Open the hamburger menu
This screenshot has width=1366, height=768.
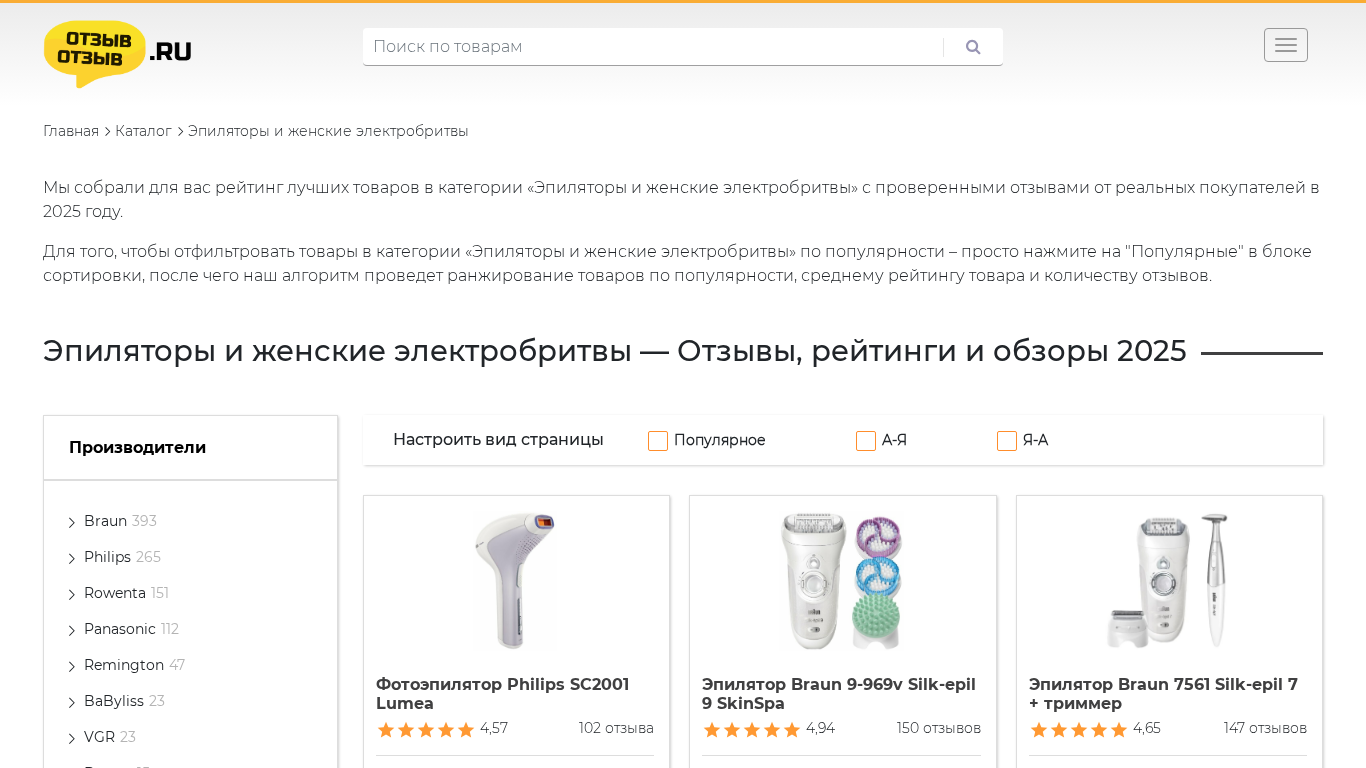pos(1285,45)
